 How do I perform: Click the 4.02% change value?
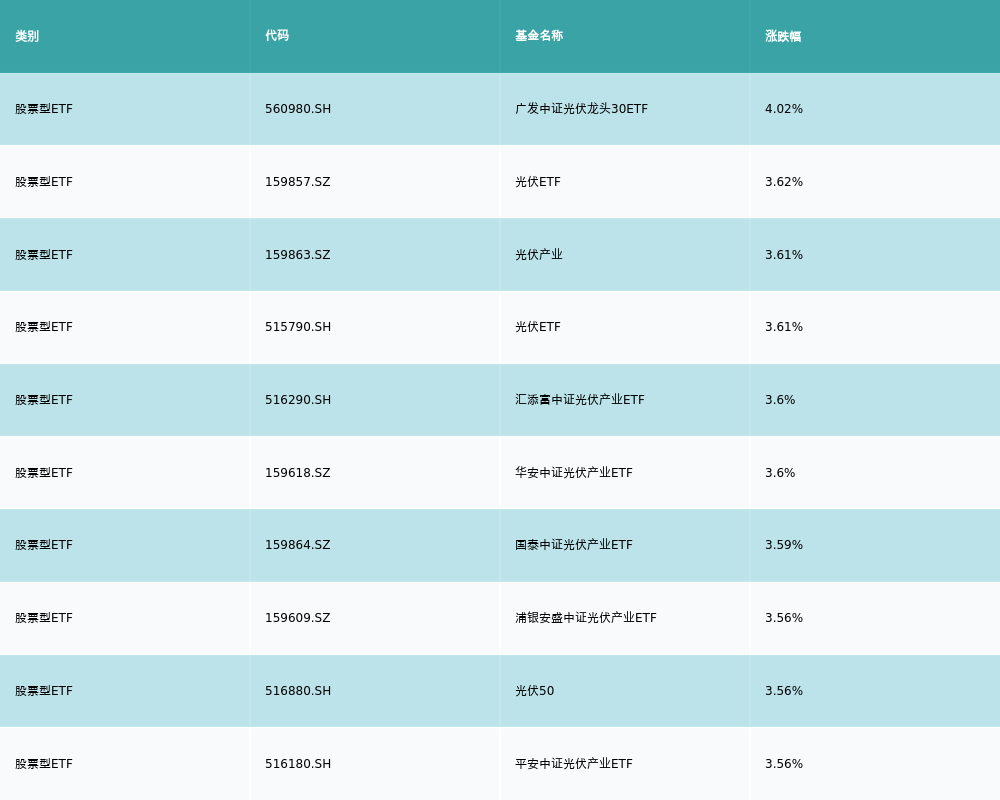click(x=784, y=109)
